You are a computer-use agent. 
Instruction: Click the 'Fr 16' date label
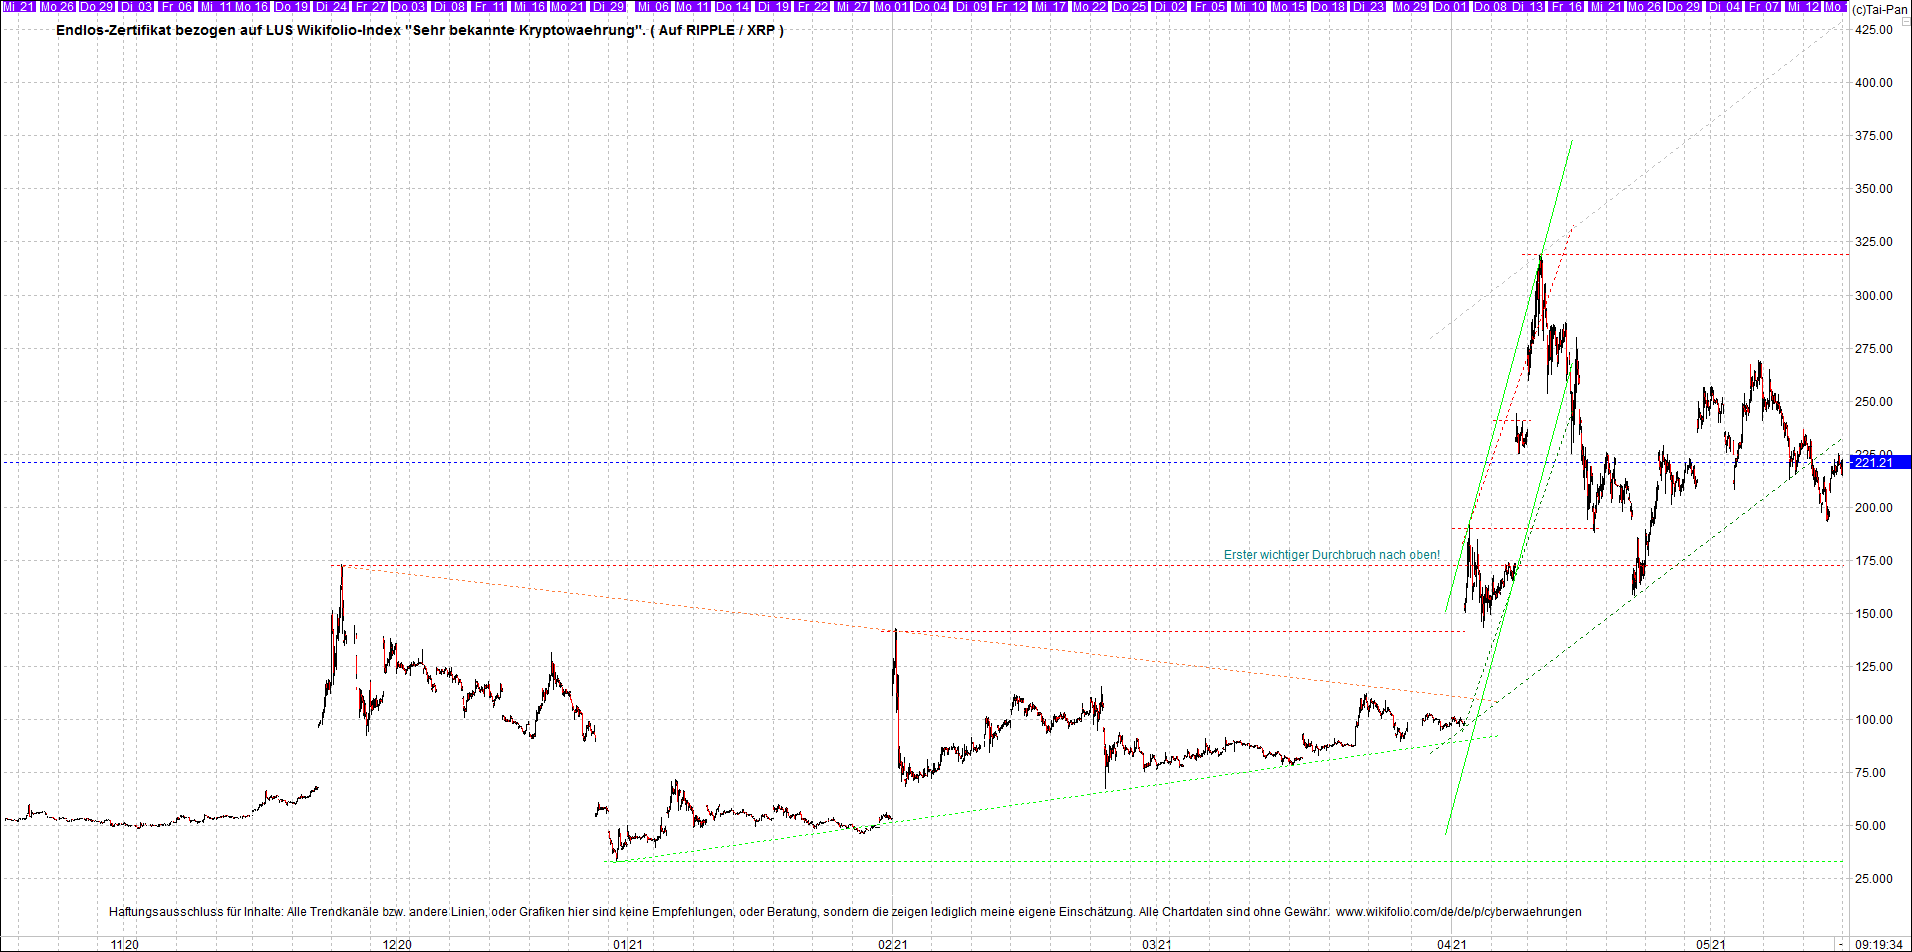coord(1567,7)
